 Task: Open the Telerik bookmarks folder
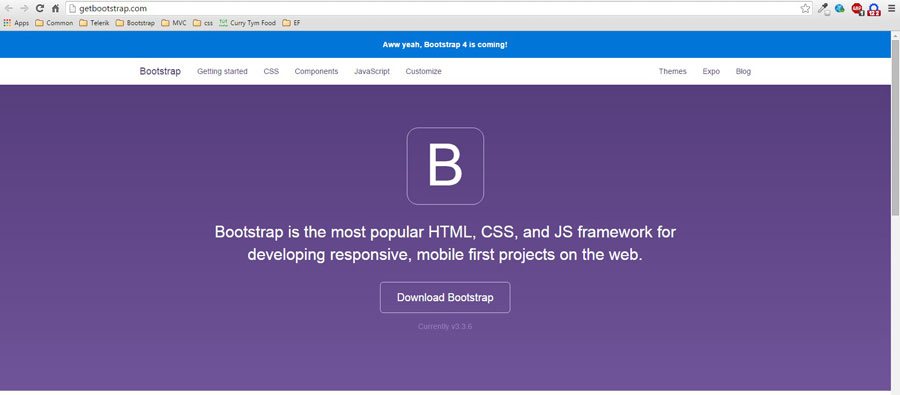pos(94,23)
